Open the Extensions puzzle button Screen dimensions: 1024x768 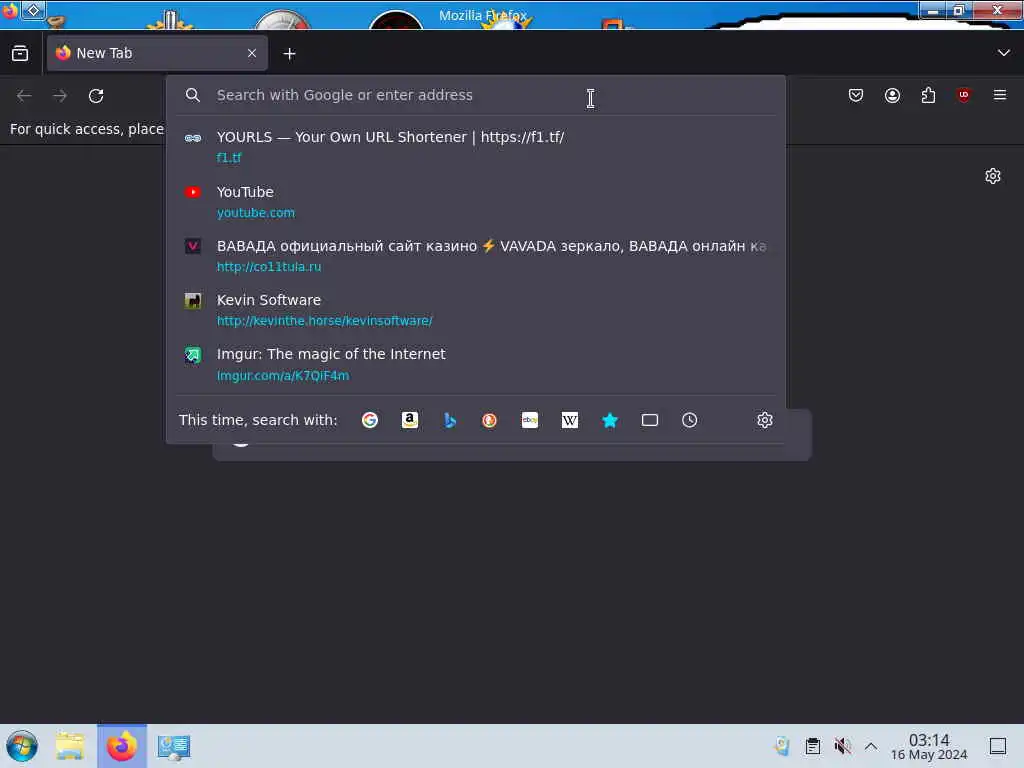coord(928,96)
